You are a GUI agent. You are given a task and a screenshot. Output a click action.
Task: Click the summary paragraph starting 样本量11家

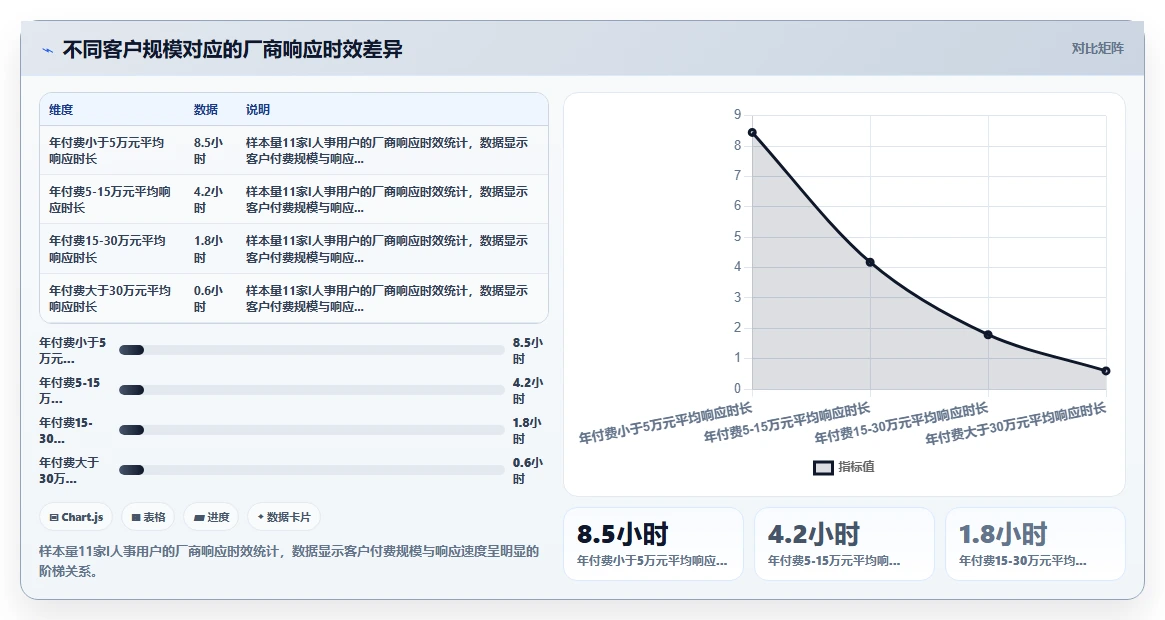289,561
